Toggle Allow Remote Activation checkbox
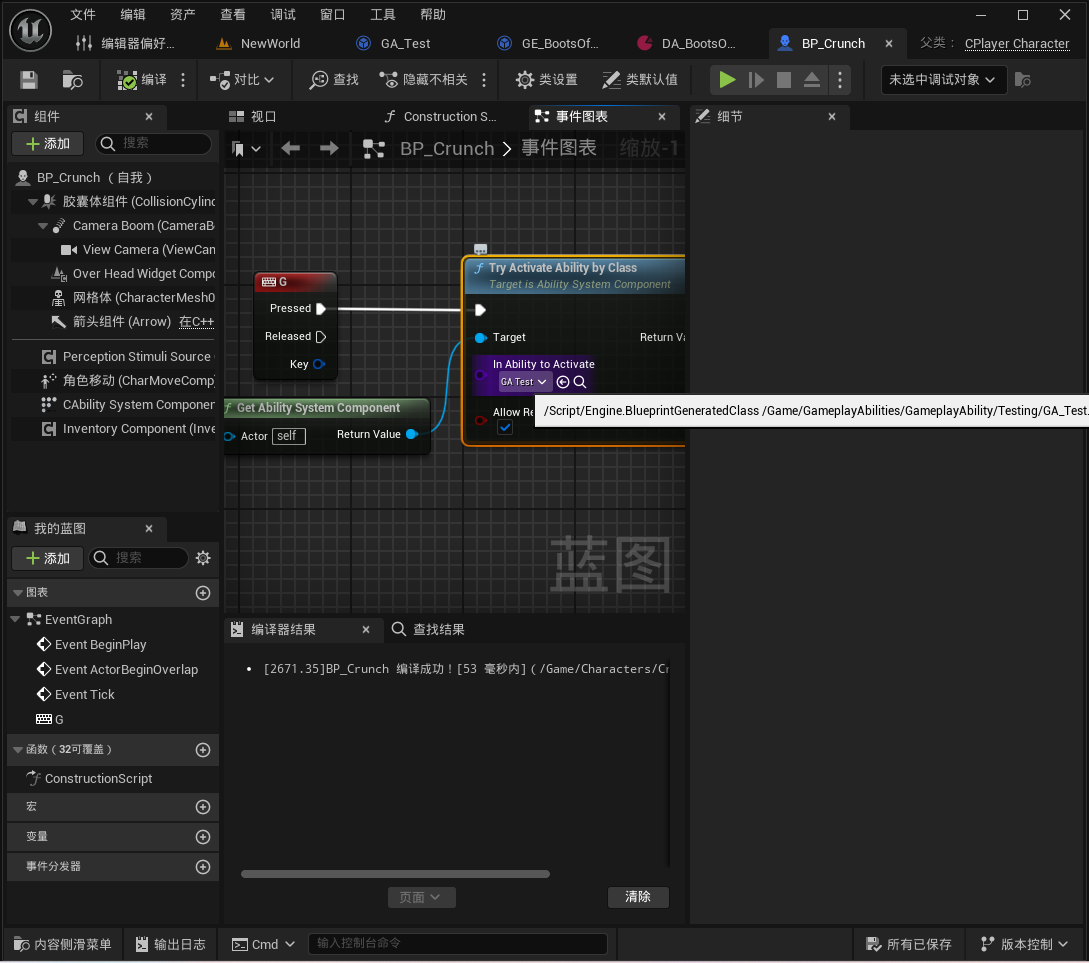 [505, 428]
